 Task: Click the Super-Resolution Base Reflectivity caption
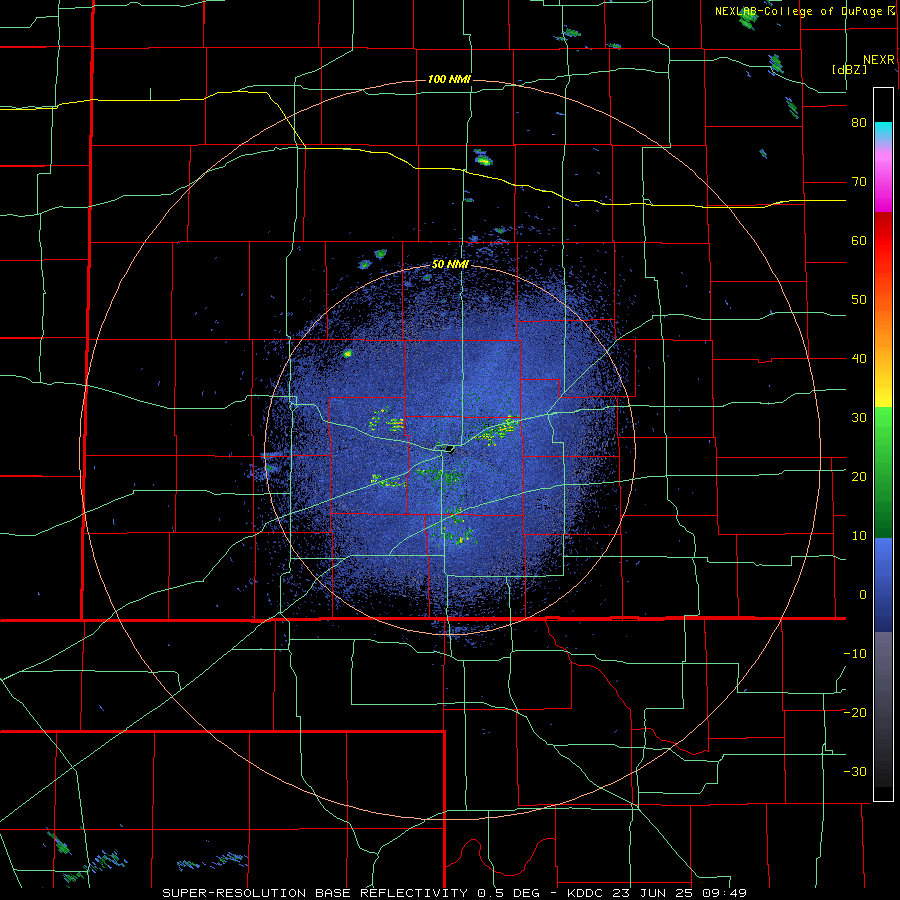pos(315,893)
